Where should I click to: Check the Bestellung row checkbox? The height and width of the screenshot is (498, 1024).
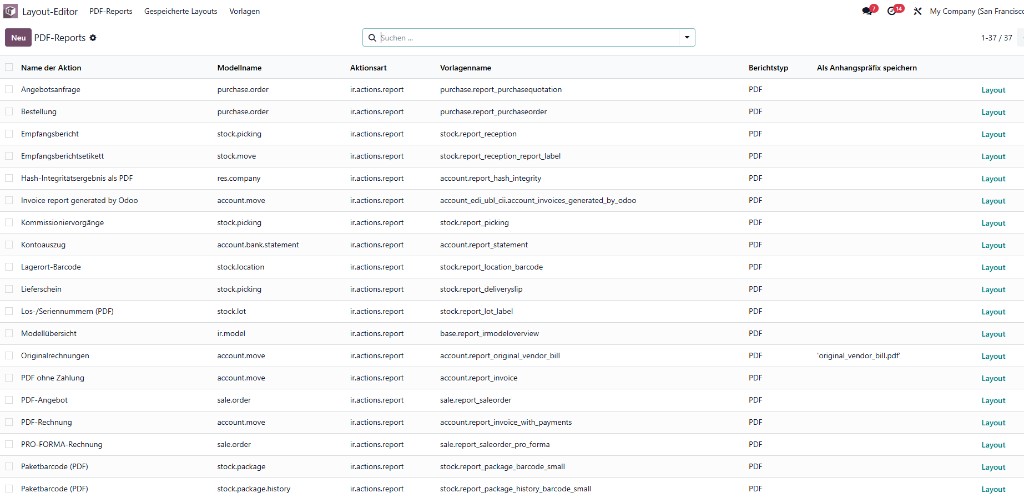(9, 112)
